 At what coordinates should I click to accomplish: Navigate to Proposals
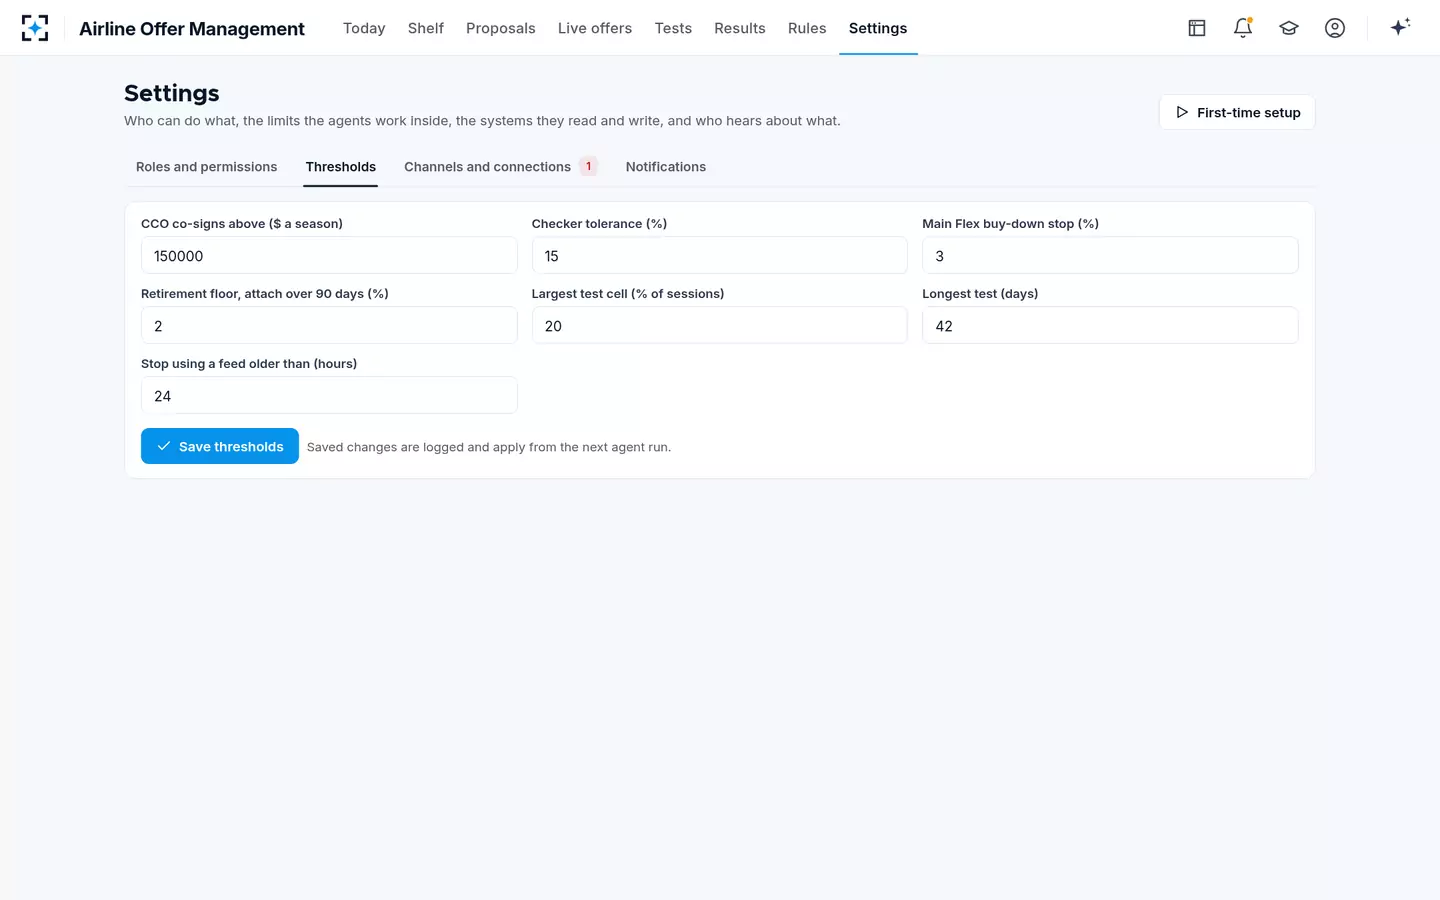(x=501, y=28)
